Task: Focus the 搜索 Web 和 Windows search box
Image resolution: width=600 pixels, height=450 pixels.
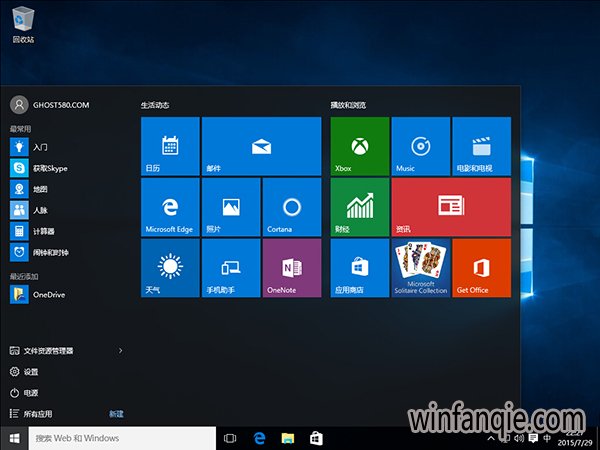Action: [x=122, y=438]
